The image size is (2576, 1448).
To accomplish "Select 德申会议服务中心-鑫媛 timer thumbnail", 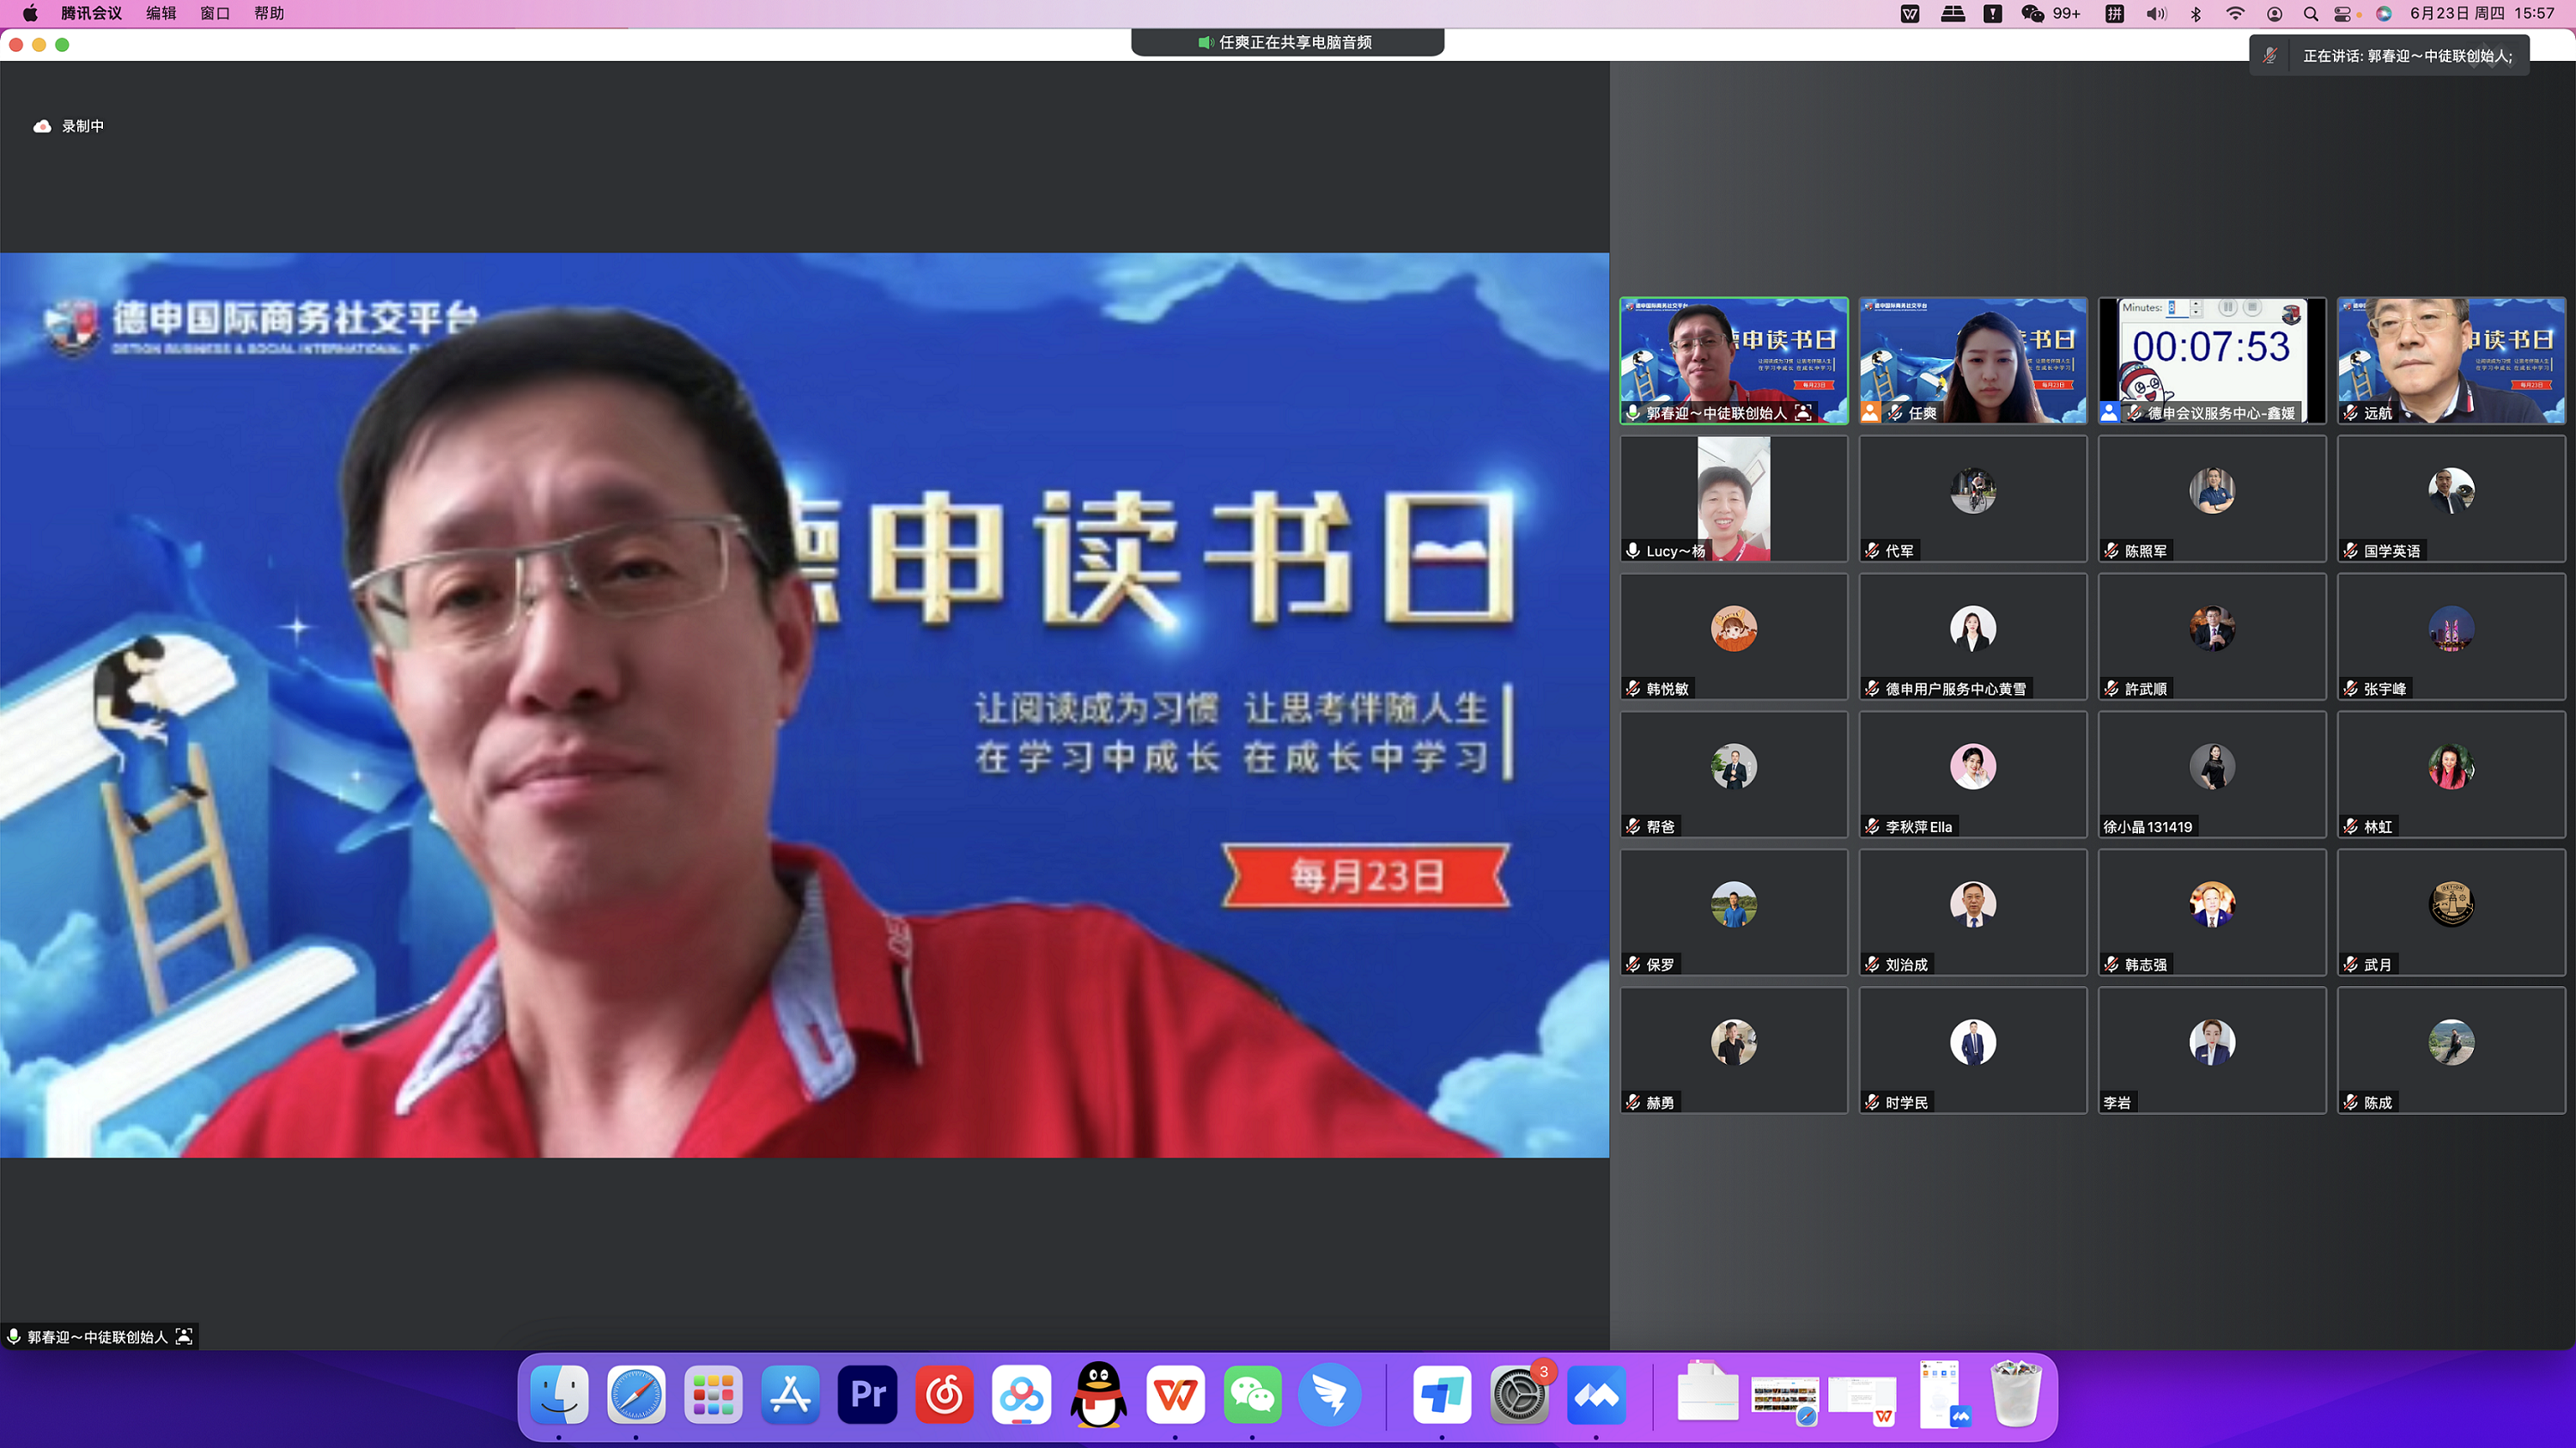I will pos(2212,360).
